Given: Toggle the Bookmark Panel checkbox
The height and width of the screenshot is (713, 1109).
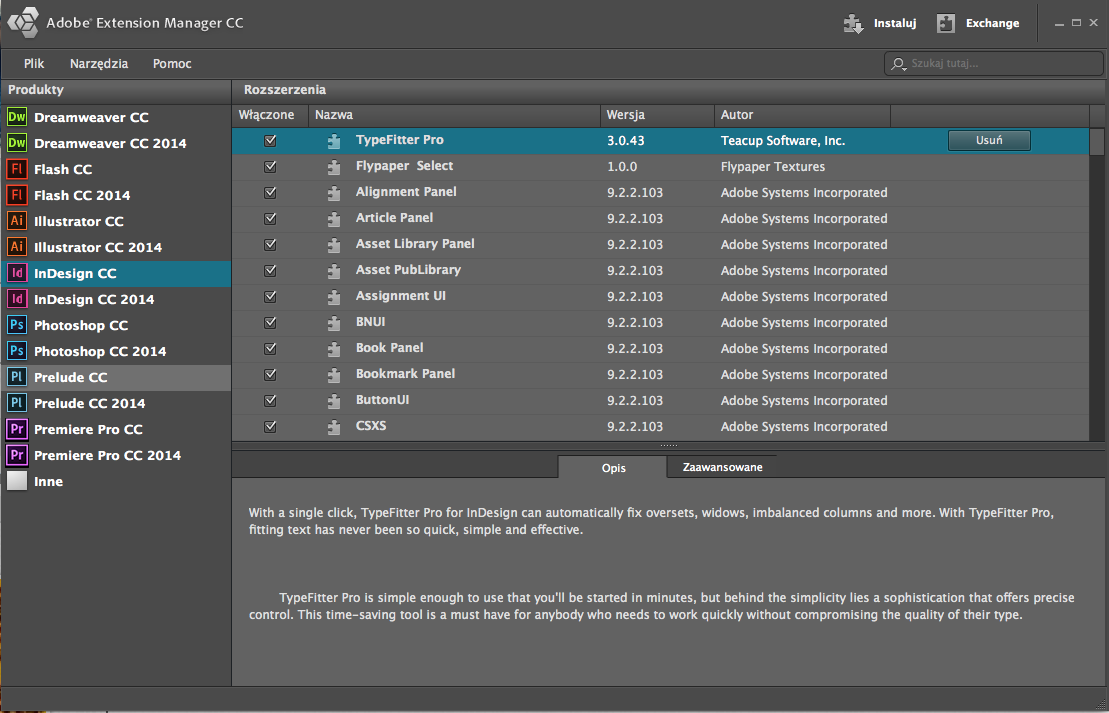Looking at the screenshot, I should [x=270, y=375].
